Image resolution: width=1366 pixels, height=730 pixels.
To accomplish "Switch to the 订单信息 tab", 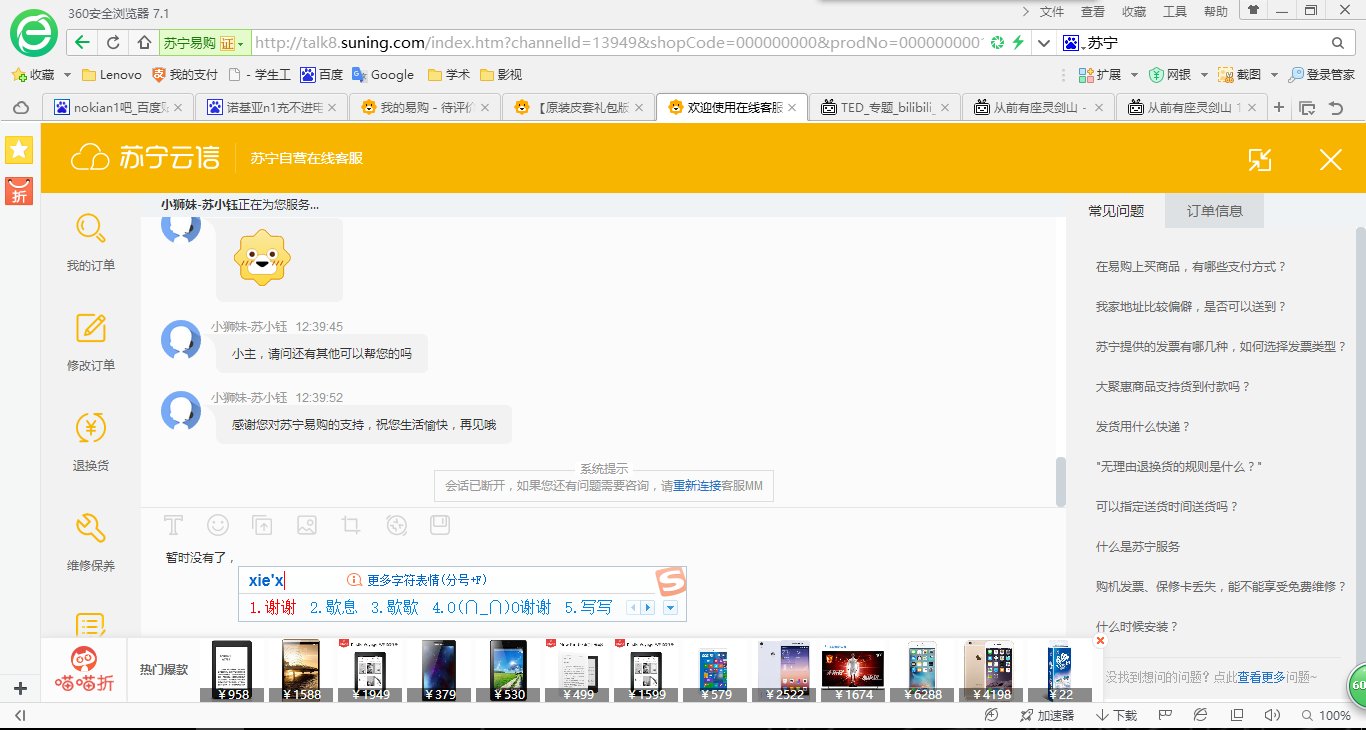I will tap(1215, 211).
